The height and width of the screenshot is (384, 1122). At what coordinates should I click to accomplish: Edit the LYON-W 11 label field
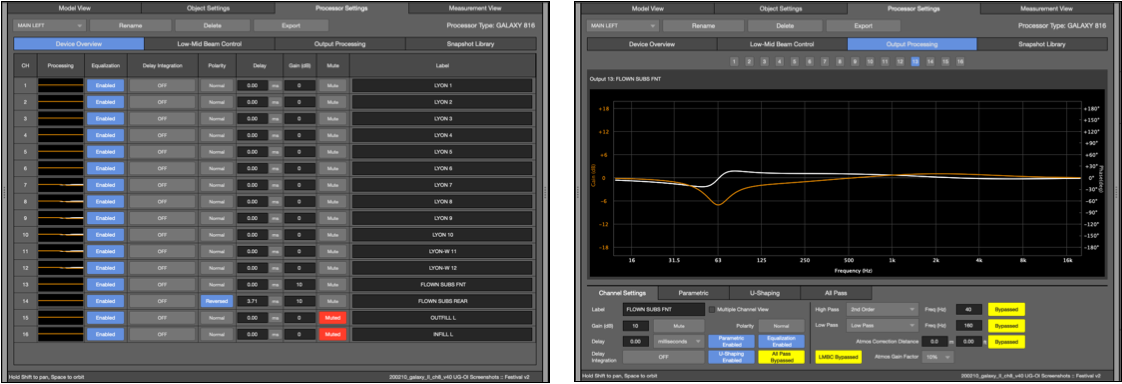pos(442,251)
